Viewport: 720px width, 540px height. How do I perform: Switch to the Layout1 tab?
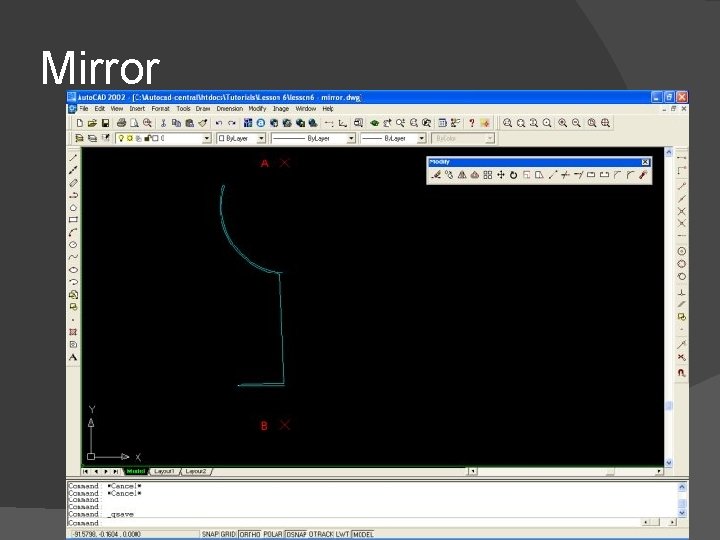[164, 472]
